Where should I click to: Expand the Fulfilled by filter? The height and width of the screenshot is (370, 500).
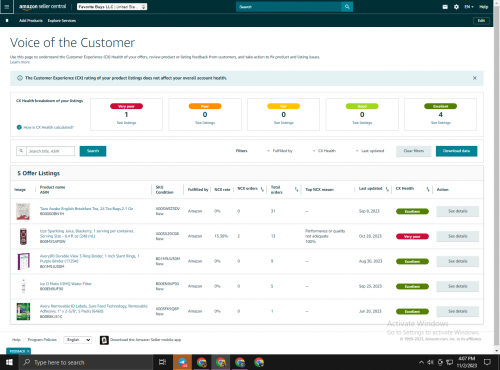click(280, 151)
